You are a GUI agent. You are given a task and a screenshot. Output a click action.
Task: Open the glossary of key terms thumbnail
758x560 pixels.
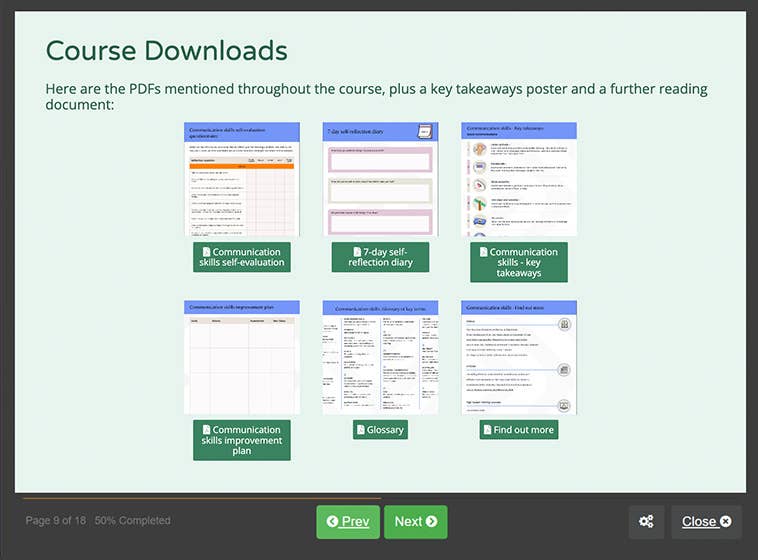coord(380,357)
